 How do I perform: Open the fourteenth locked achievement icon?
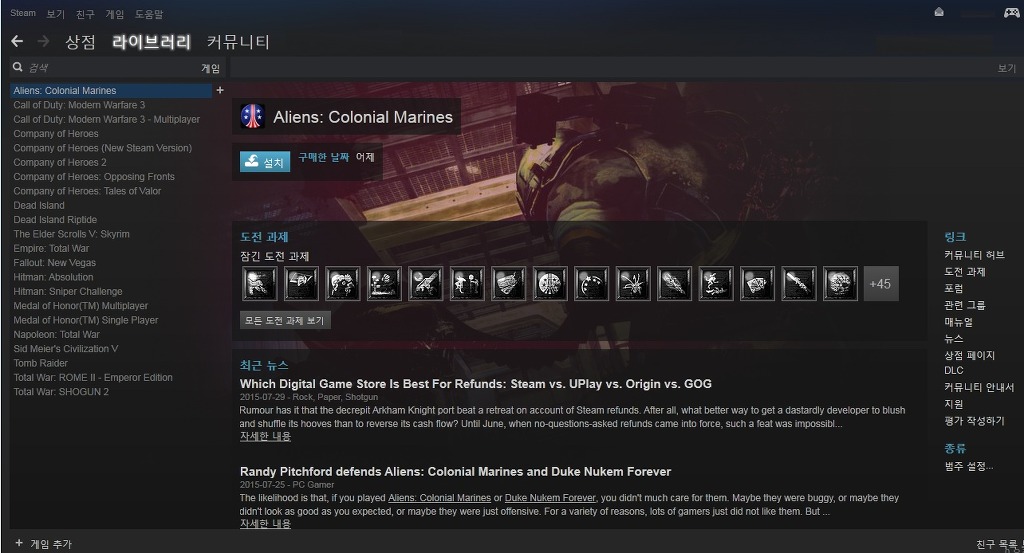click(x=799, y=283)
